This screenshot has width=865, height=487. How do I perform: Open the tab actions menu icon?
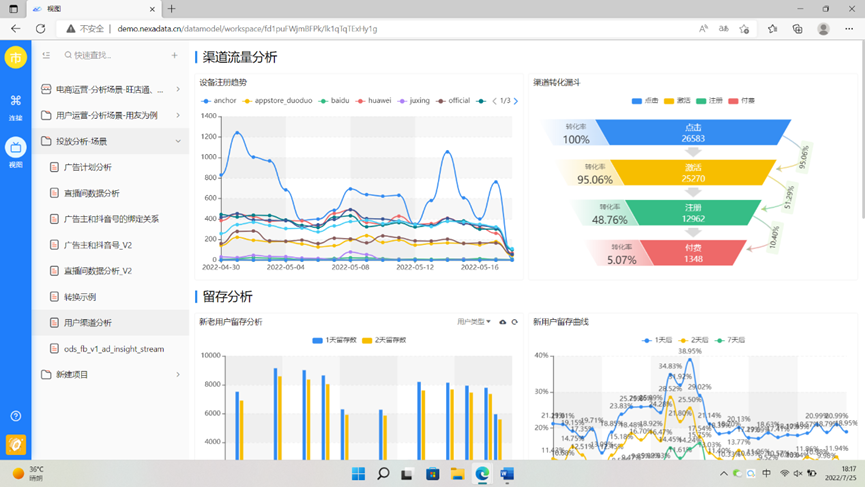(x=13, y=9)
